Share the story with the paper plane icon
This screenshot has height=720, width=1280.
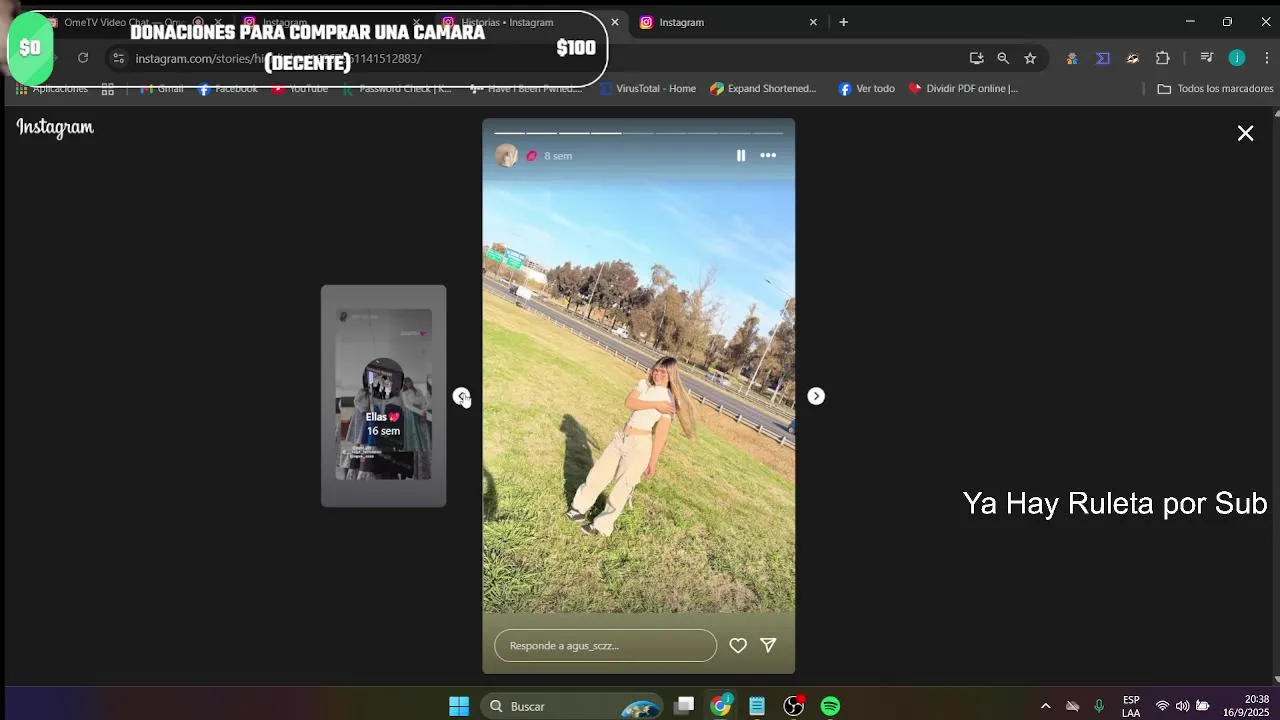pos(768,646)
